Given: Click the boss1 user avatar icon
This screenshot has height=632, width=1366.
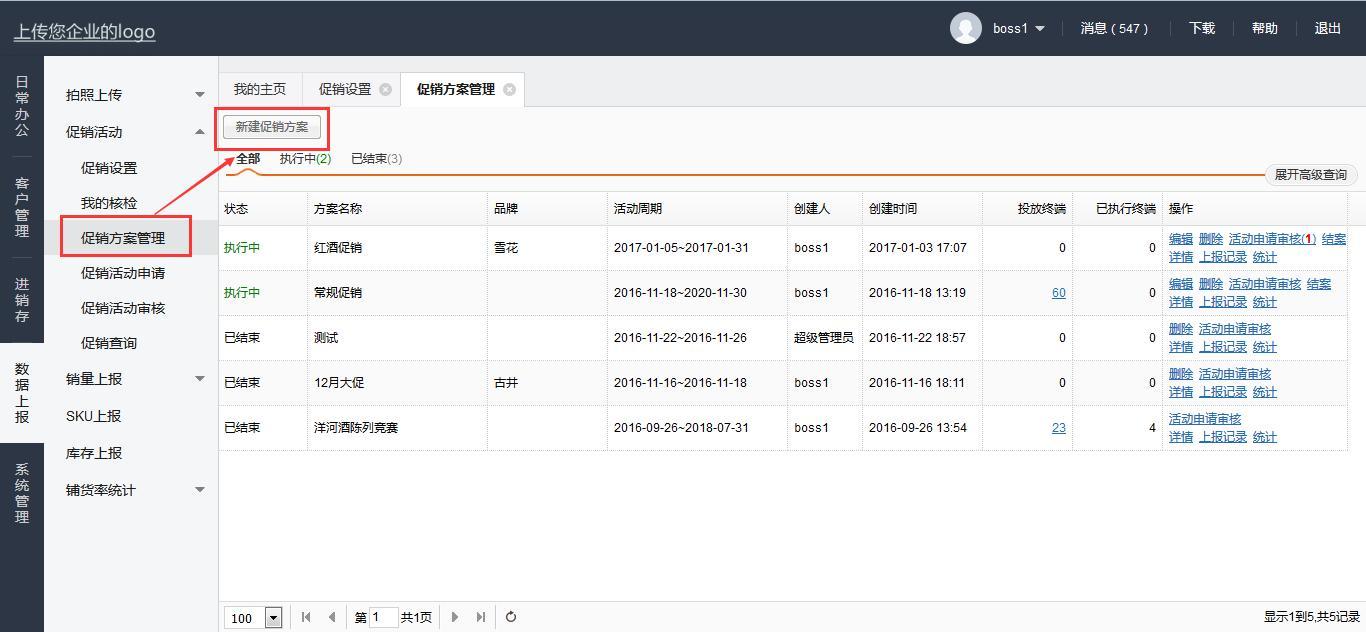Looking at the screenshot, I should tap(965, 28).
